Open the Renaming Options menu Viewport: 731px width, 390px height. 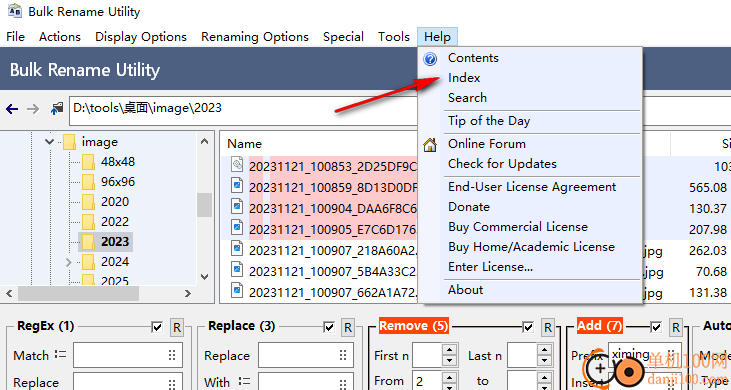click(255, 37)
